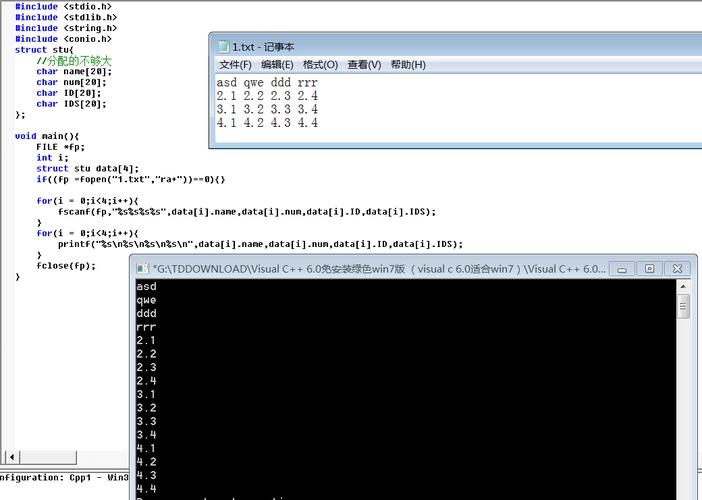
Task: Open the 文件(F) menu in Notepad
Action: (x=235, y=65)
